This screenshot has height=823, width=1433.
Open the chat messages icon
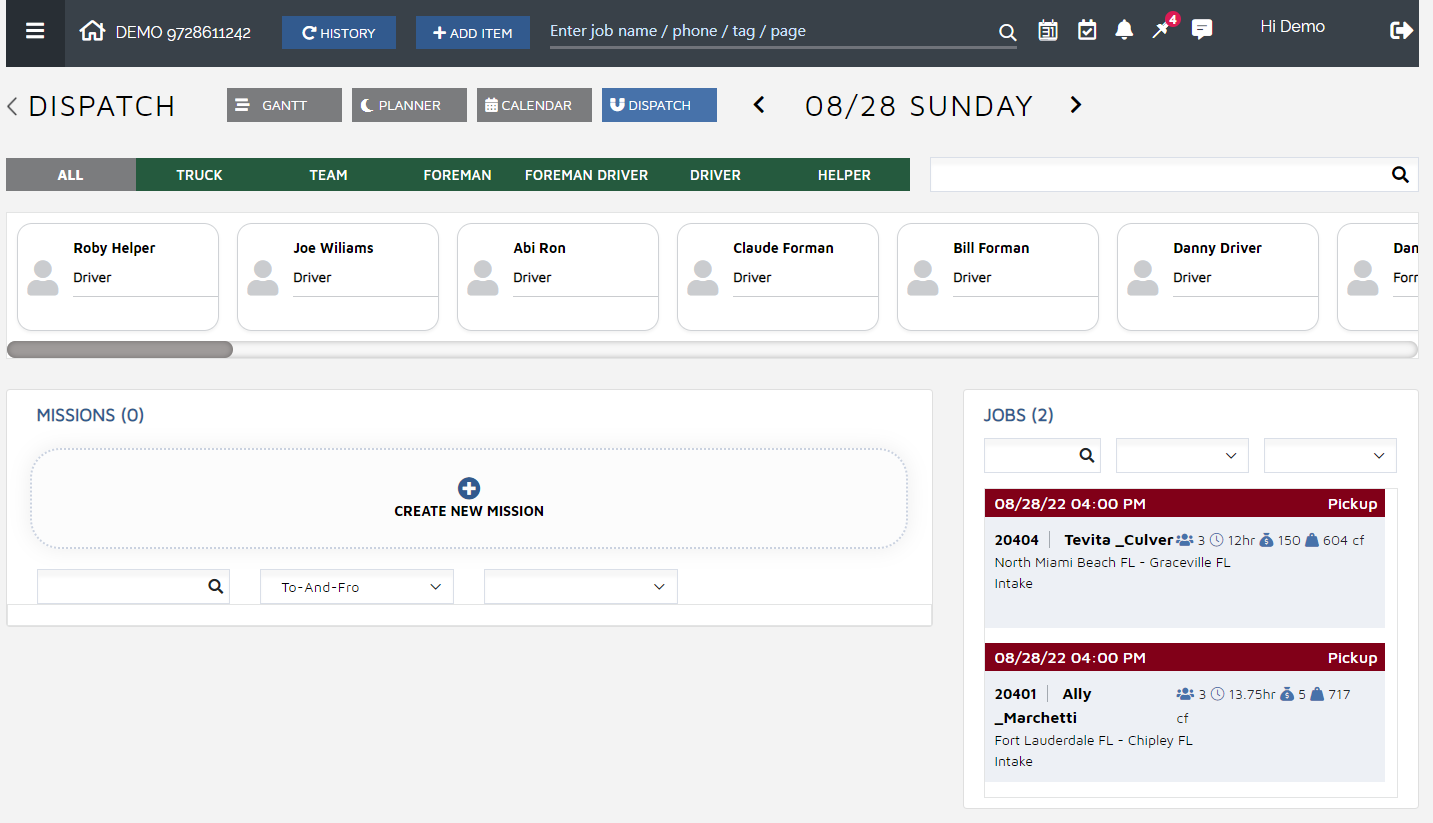(x=1202, y=30)
